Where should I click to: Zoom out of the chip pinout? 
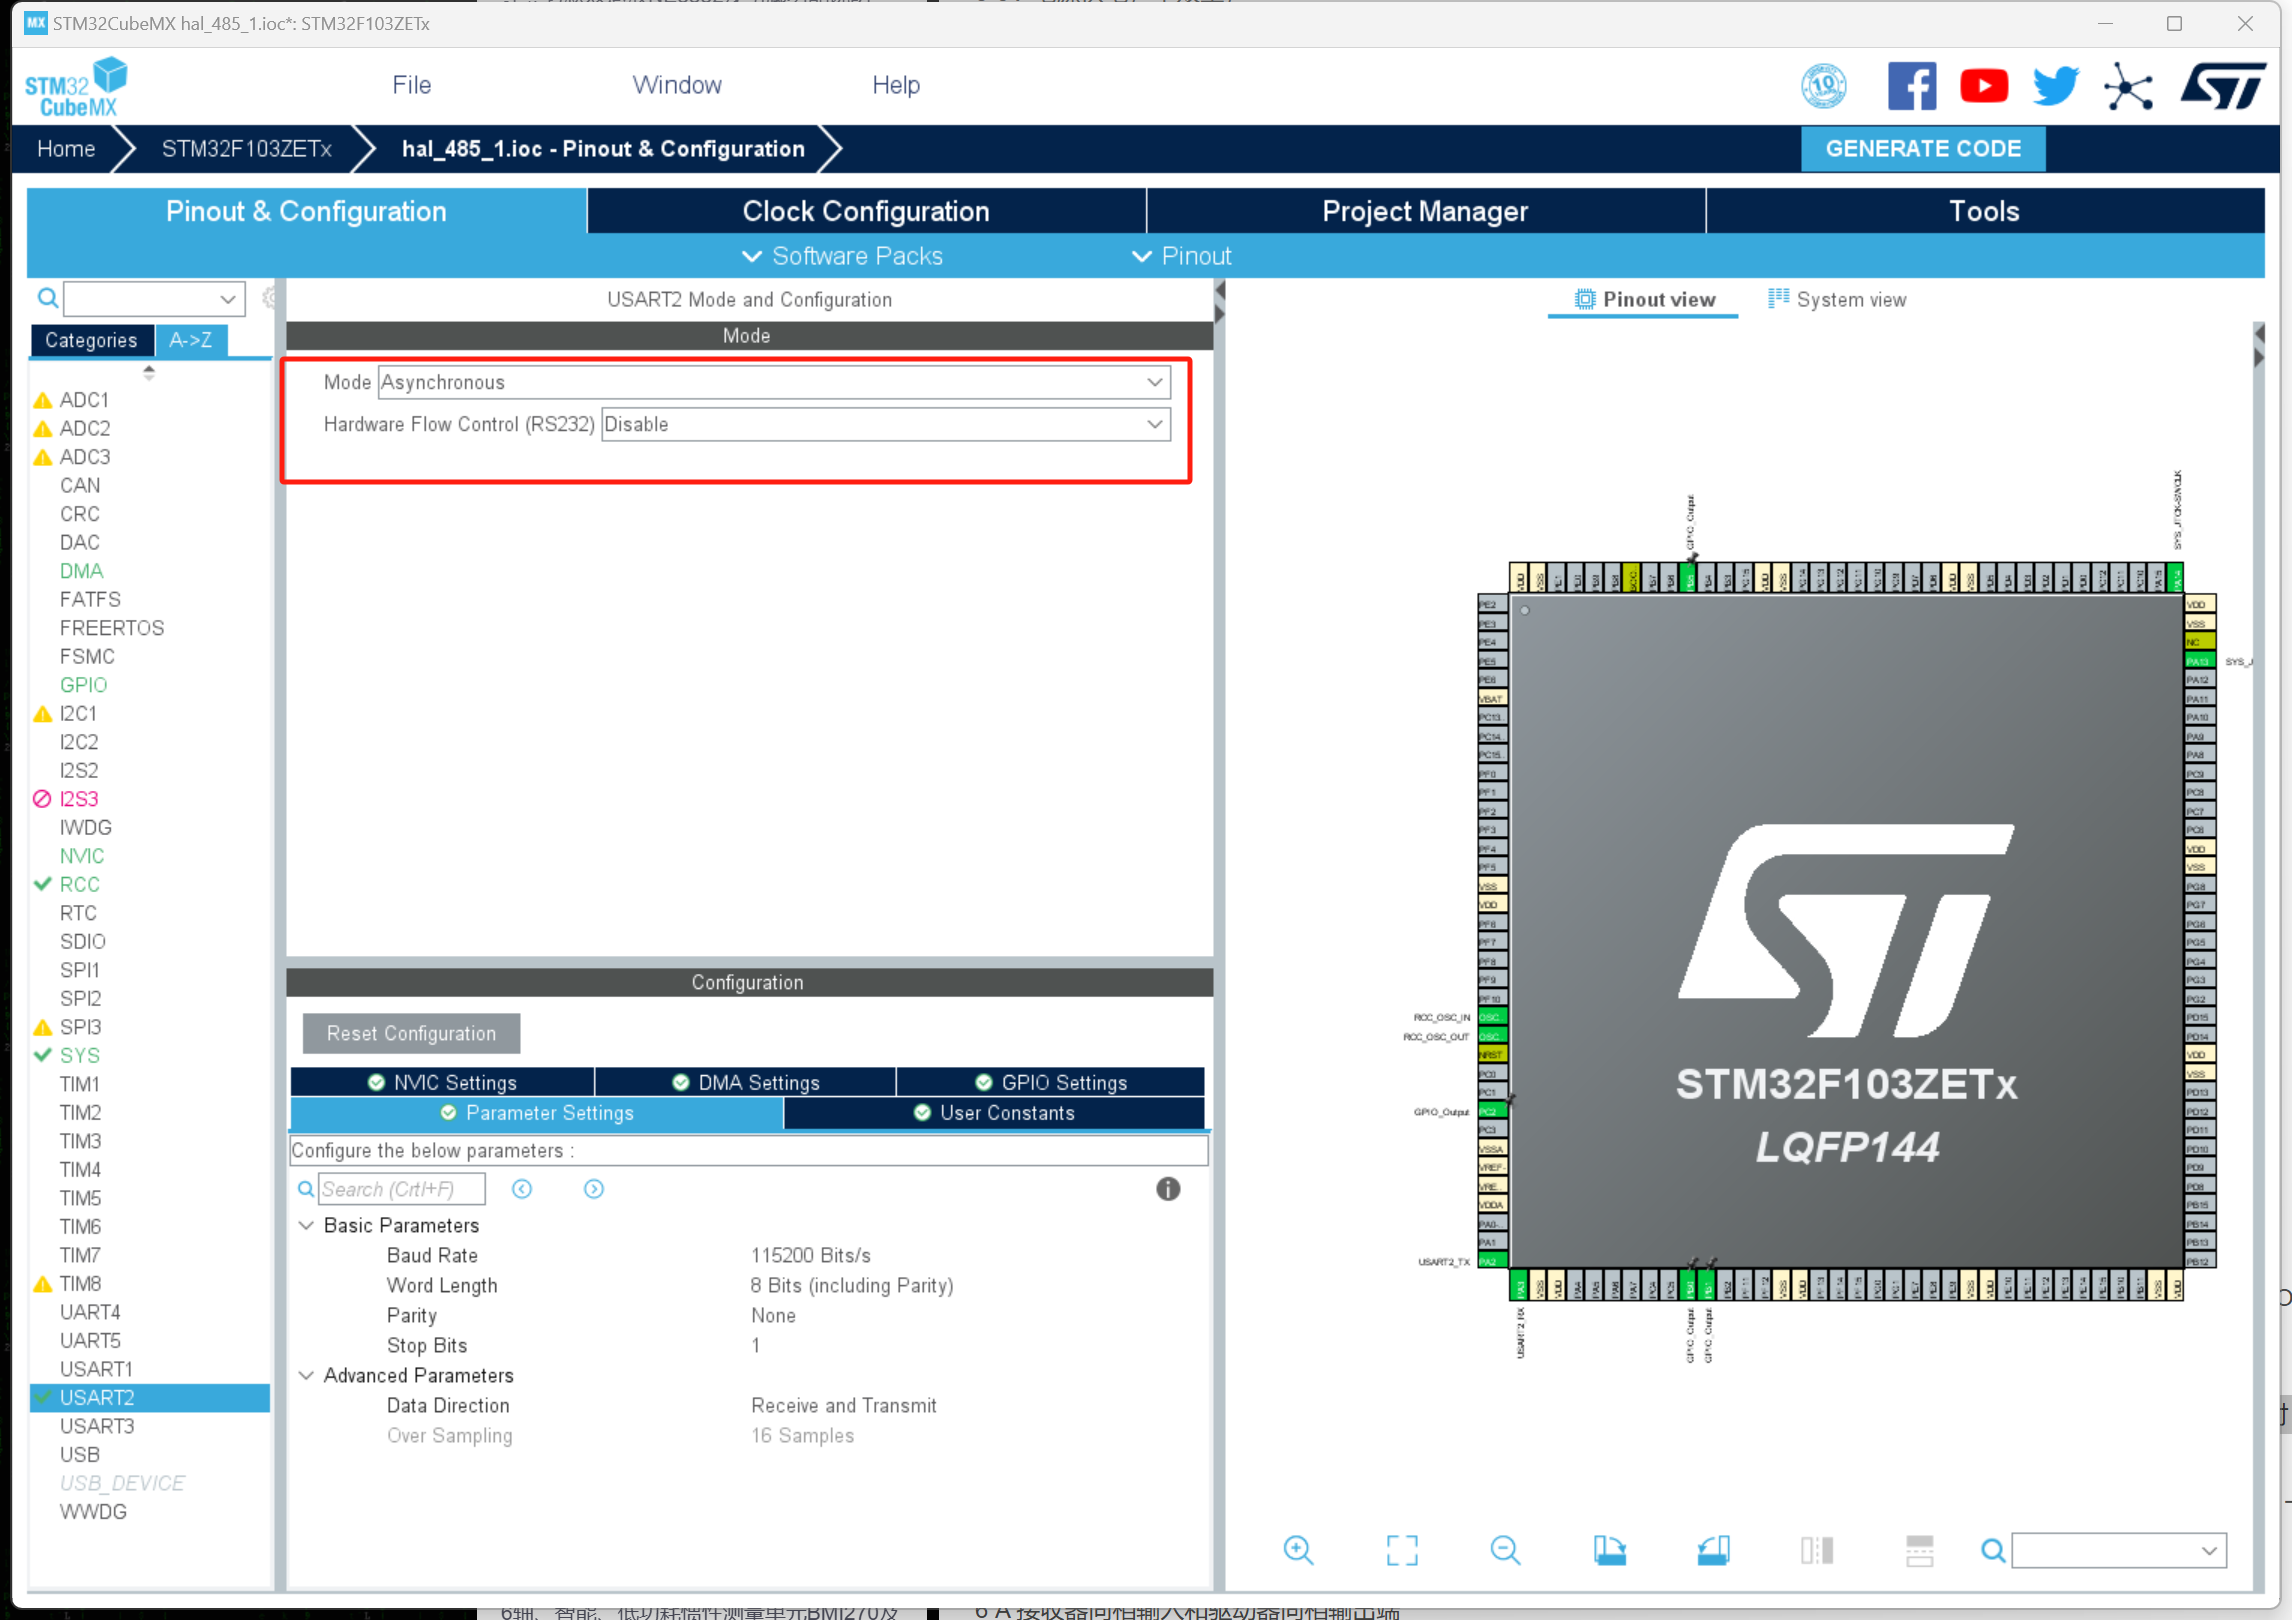(1505, 1550)
